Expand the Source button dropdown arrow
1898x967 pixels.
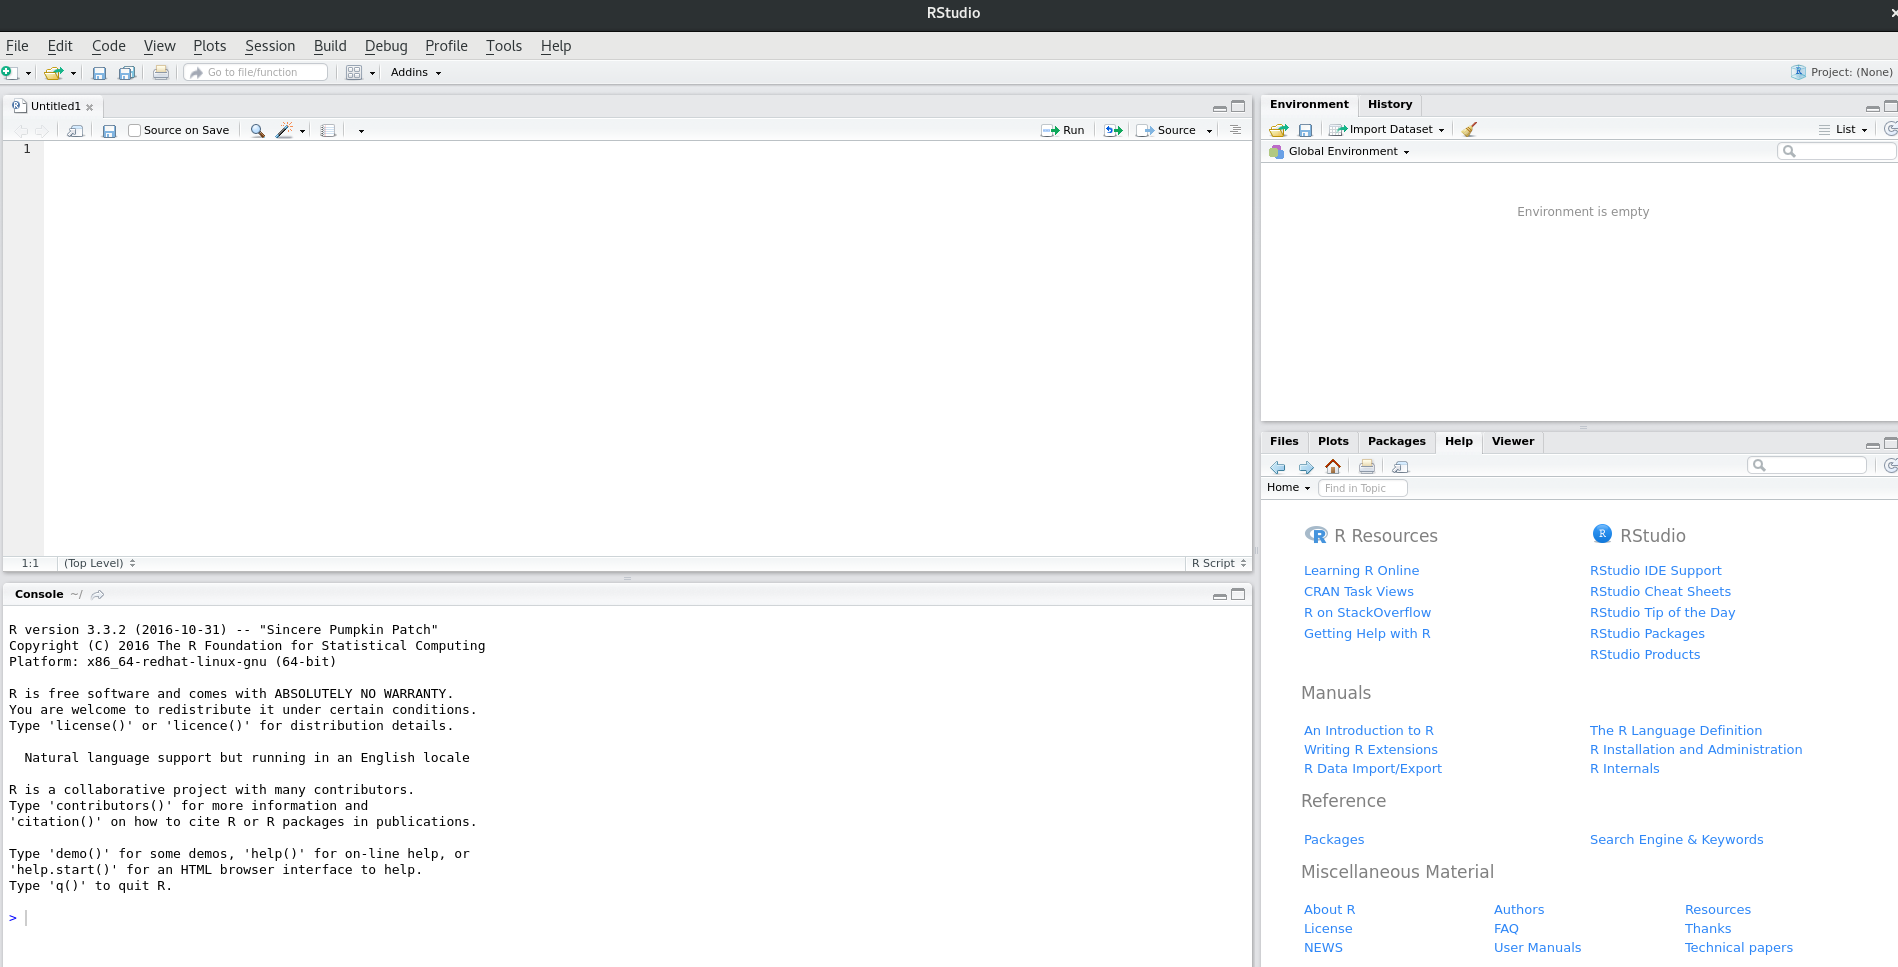(x=1209, y=131)
